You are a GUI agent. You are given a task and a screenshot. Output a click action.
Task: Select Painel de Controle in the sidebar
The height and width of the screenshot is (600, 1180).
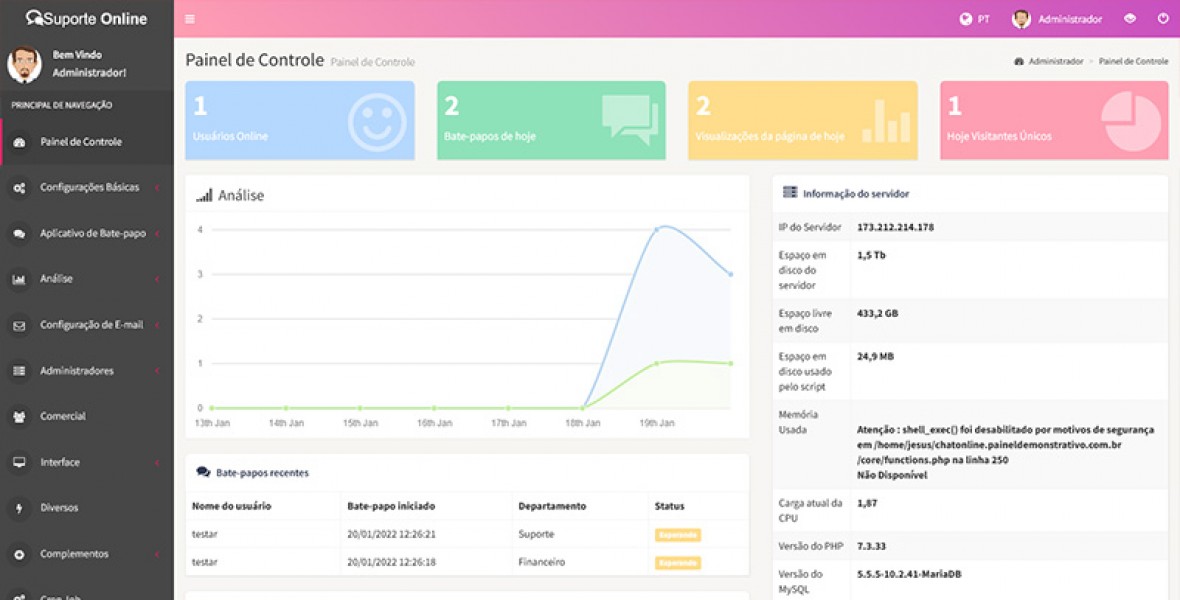(87, 142)
